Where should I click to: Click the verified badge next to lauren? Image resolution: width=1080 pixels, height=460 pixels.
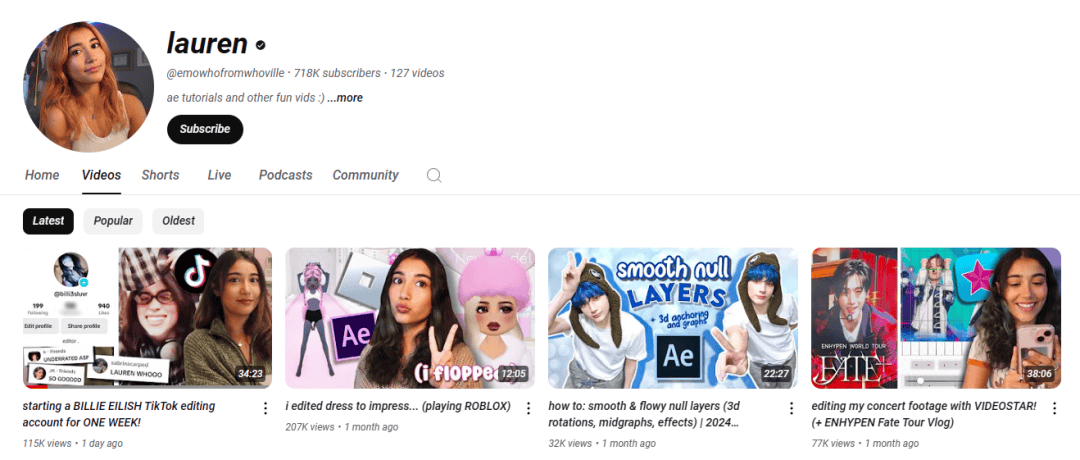(x=260, y=45)
